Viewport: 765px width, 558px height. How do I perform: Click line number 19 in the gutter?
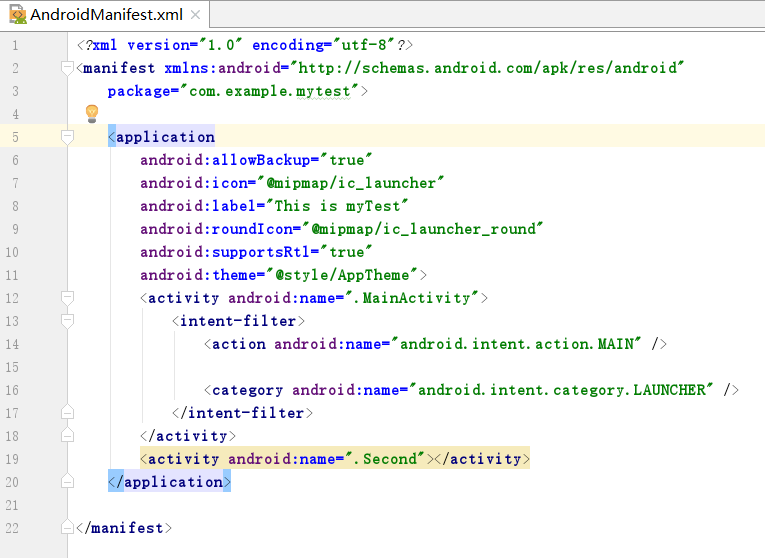[x=12, y=459]
